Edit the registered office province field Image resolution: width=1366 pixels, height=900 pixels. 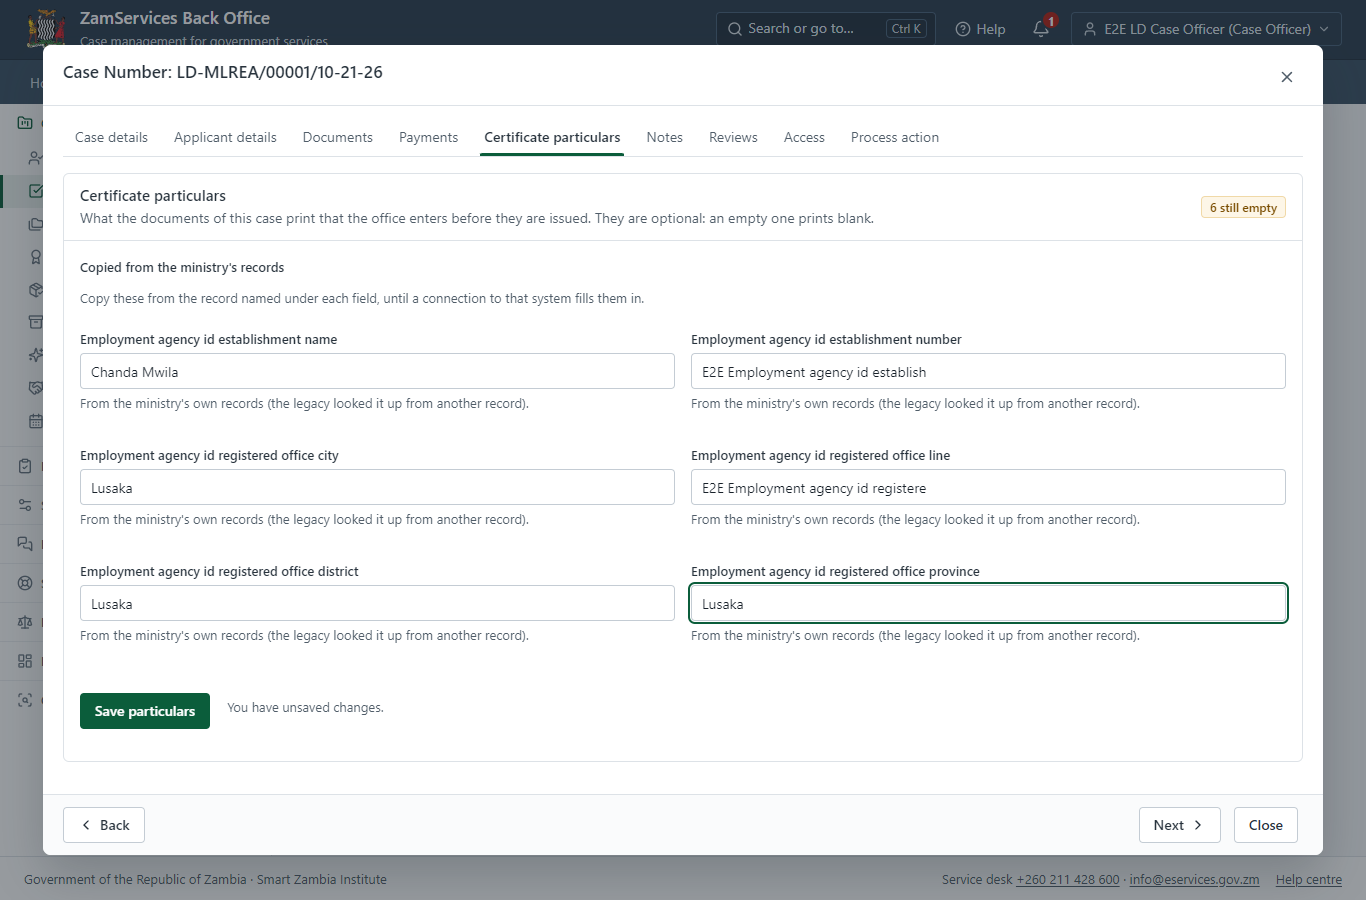click(988, 603)
